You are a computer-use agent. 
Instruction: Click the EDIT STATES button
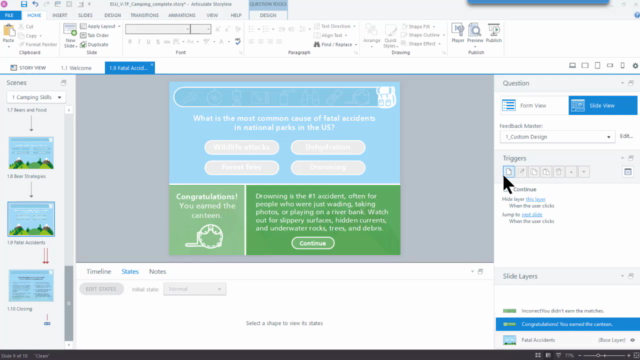(101, 289)
